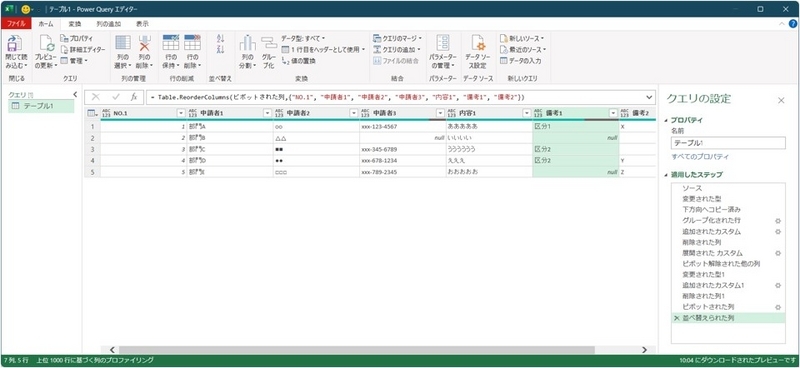This screenshot has width=800, height=368.
Task: Open filter dropdown for 内容1 column
Action: point(527,113)
